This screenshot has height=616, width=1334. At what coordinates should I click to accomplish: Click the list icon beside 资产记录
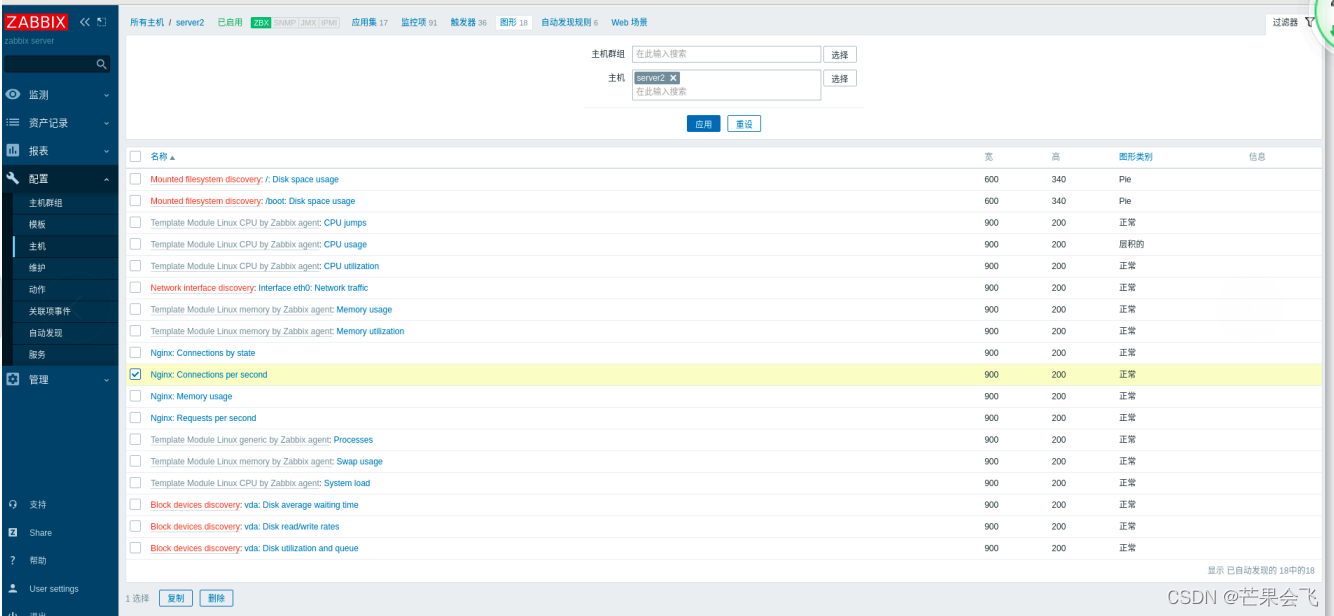coord(13,122)
